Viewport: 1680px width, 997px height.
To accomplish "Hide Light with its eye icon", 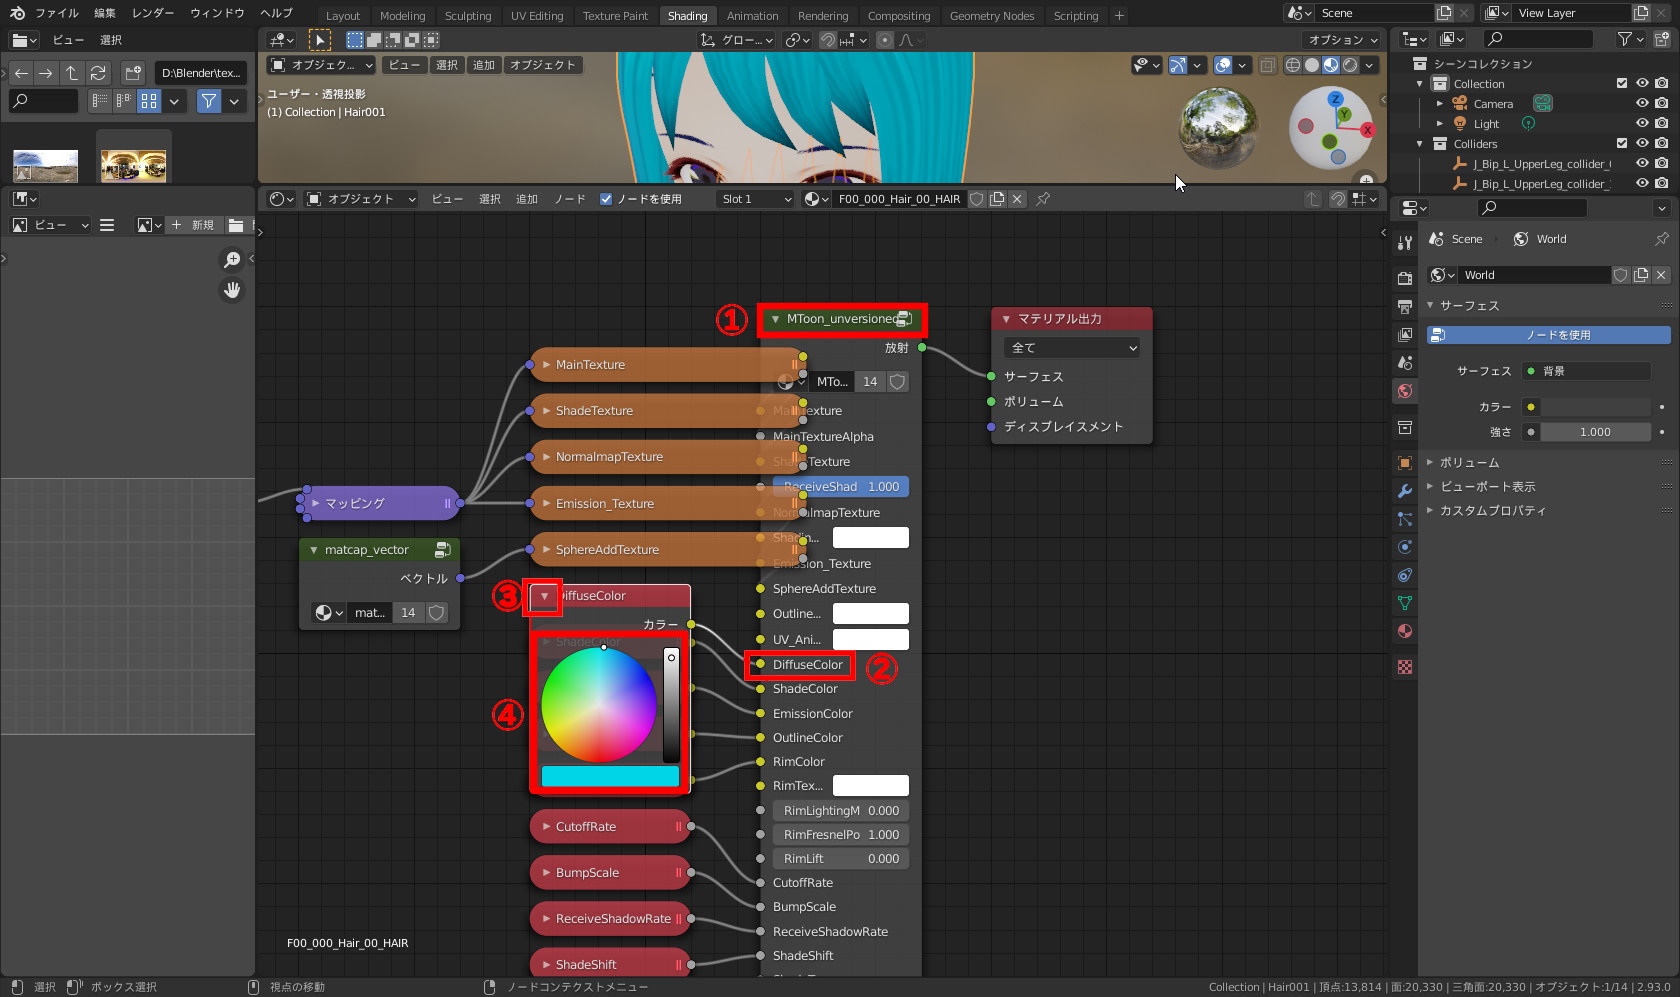I will point(1642,124).
